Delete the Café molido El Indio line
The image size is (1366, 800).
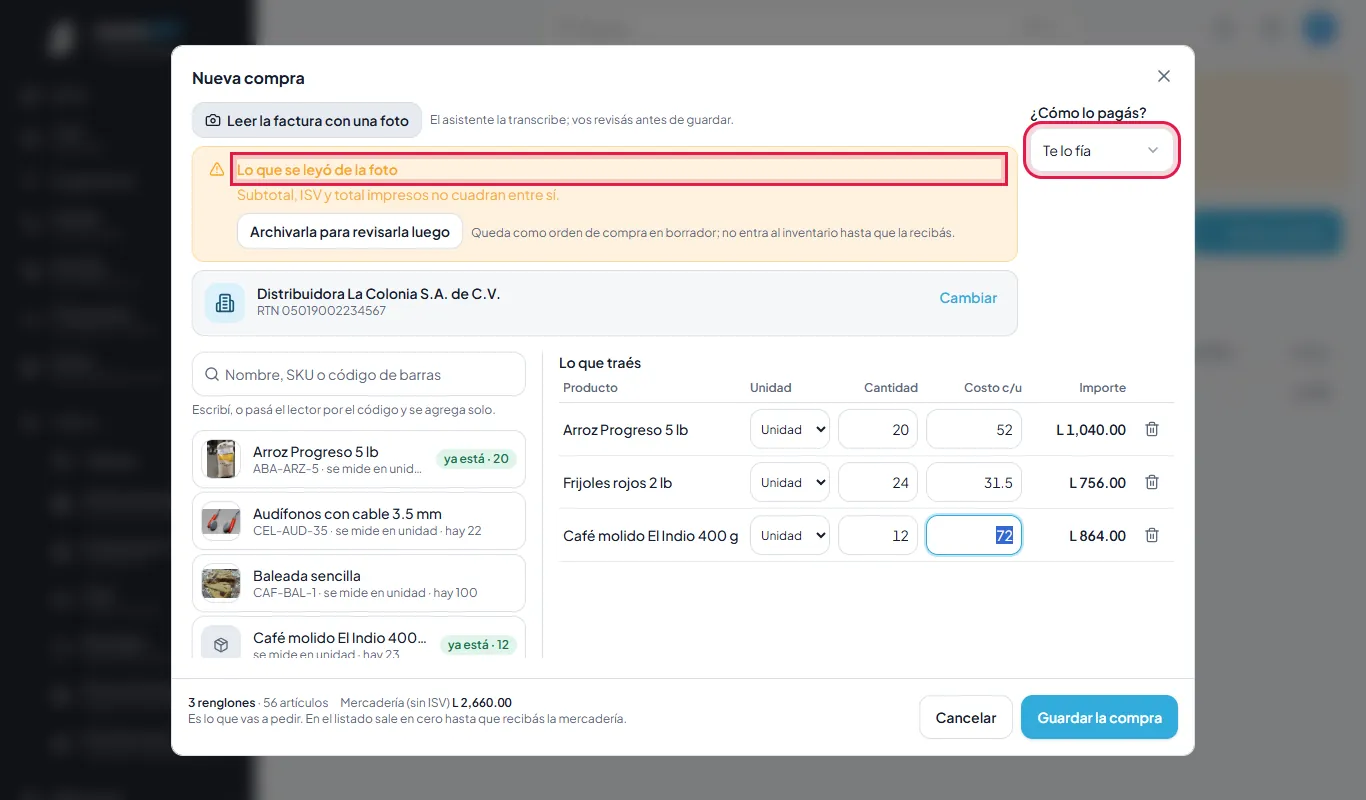(1152, 536)
